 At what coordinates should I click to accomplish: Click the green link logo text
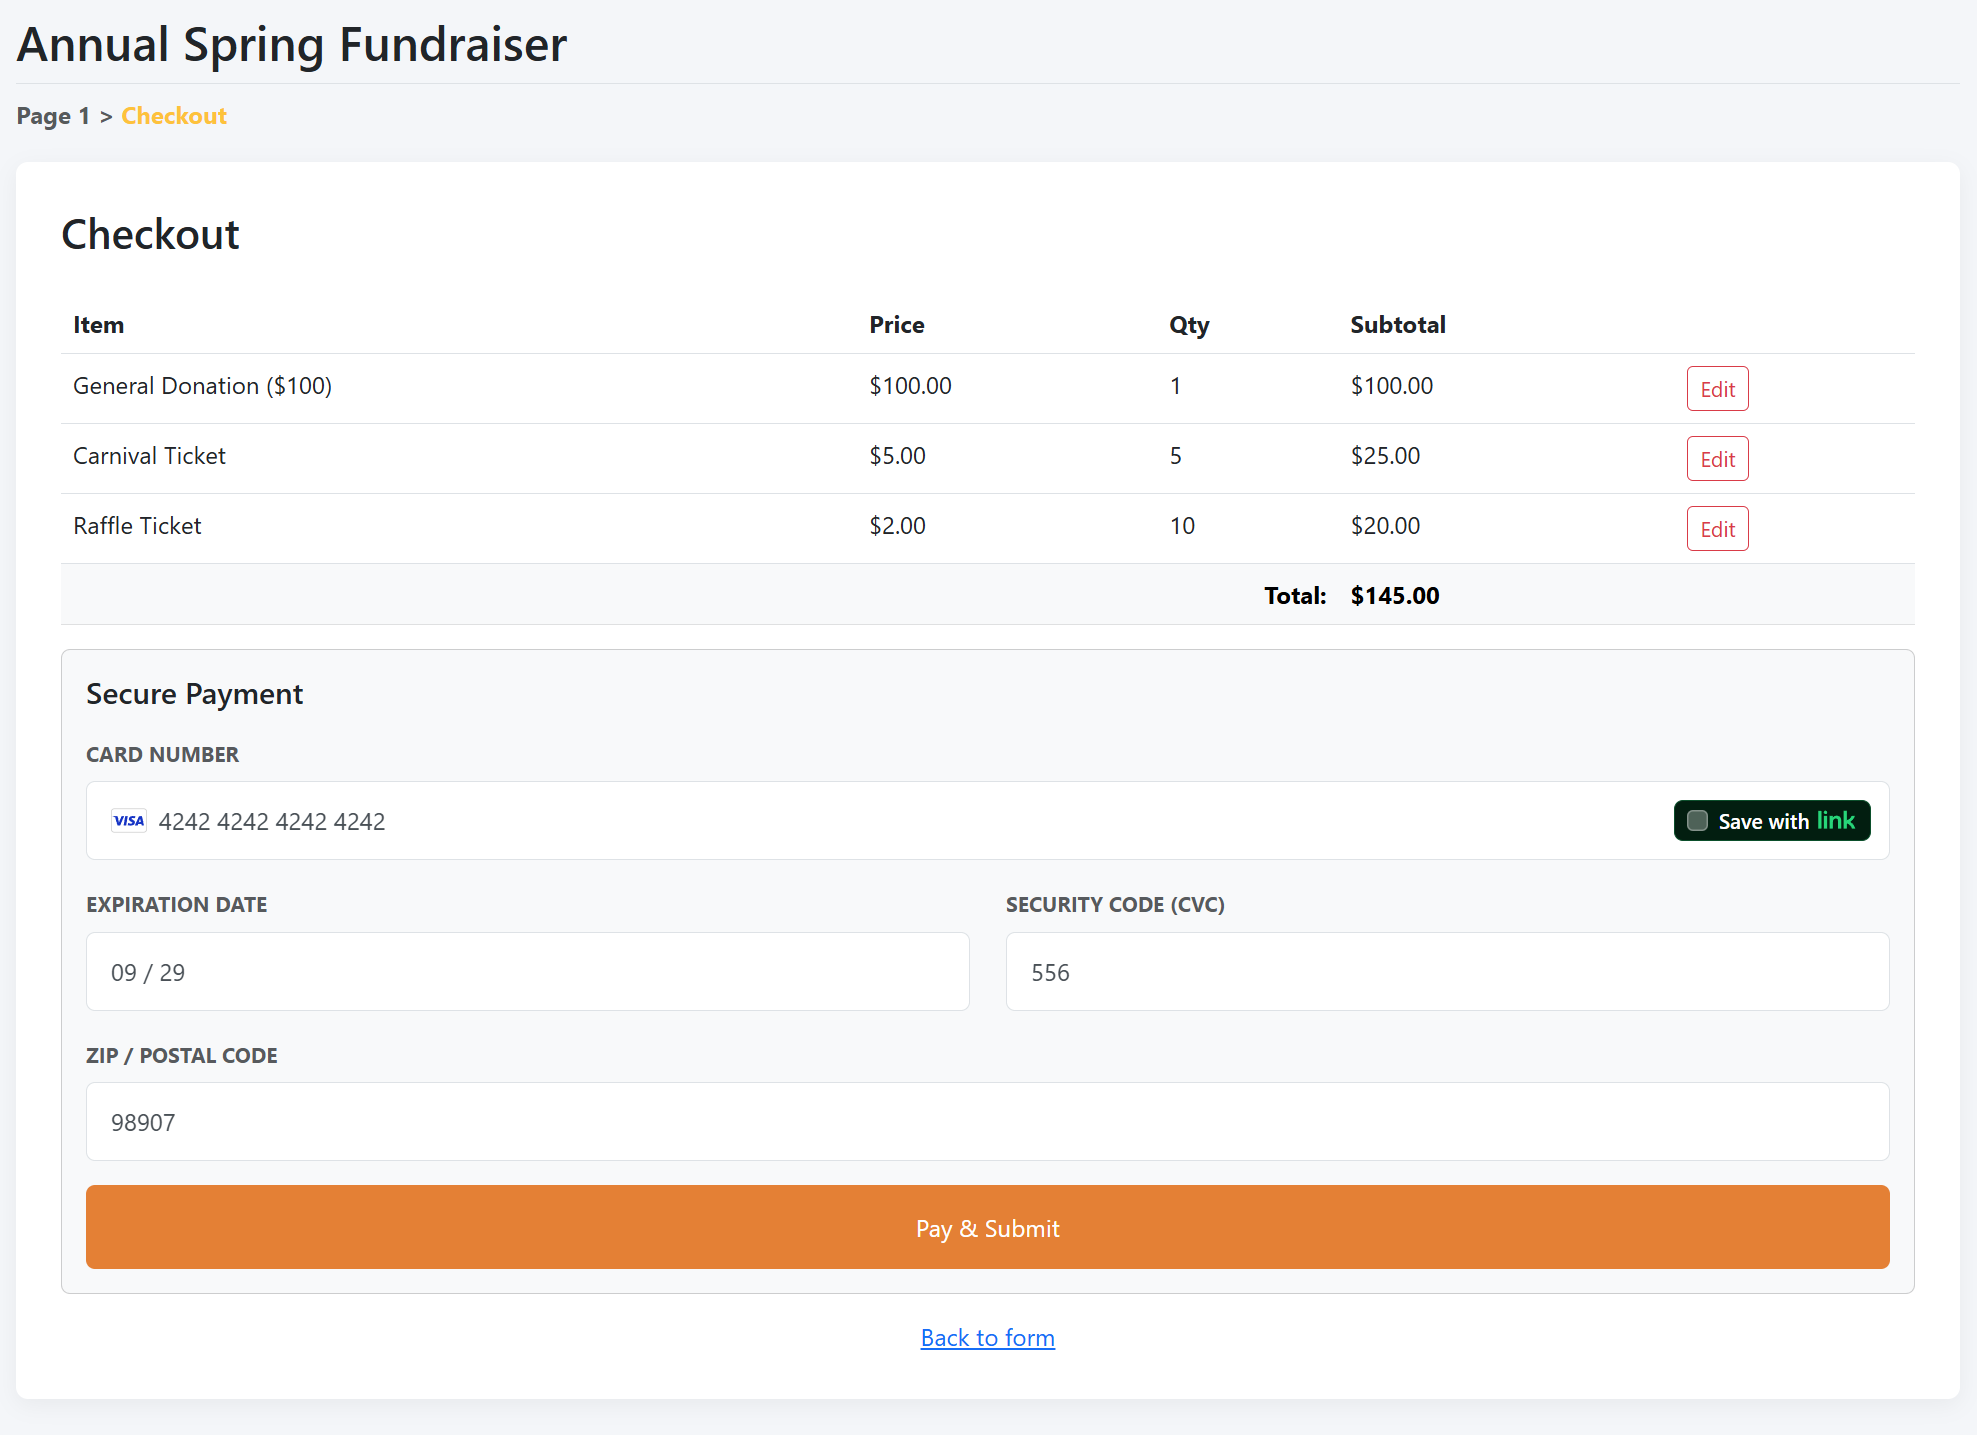point(1836,820)
